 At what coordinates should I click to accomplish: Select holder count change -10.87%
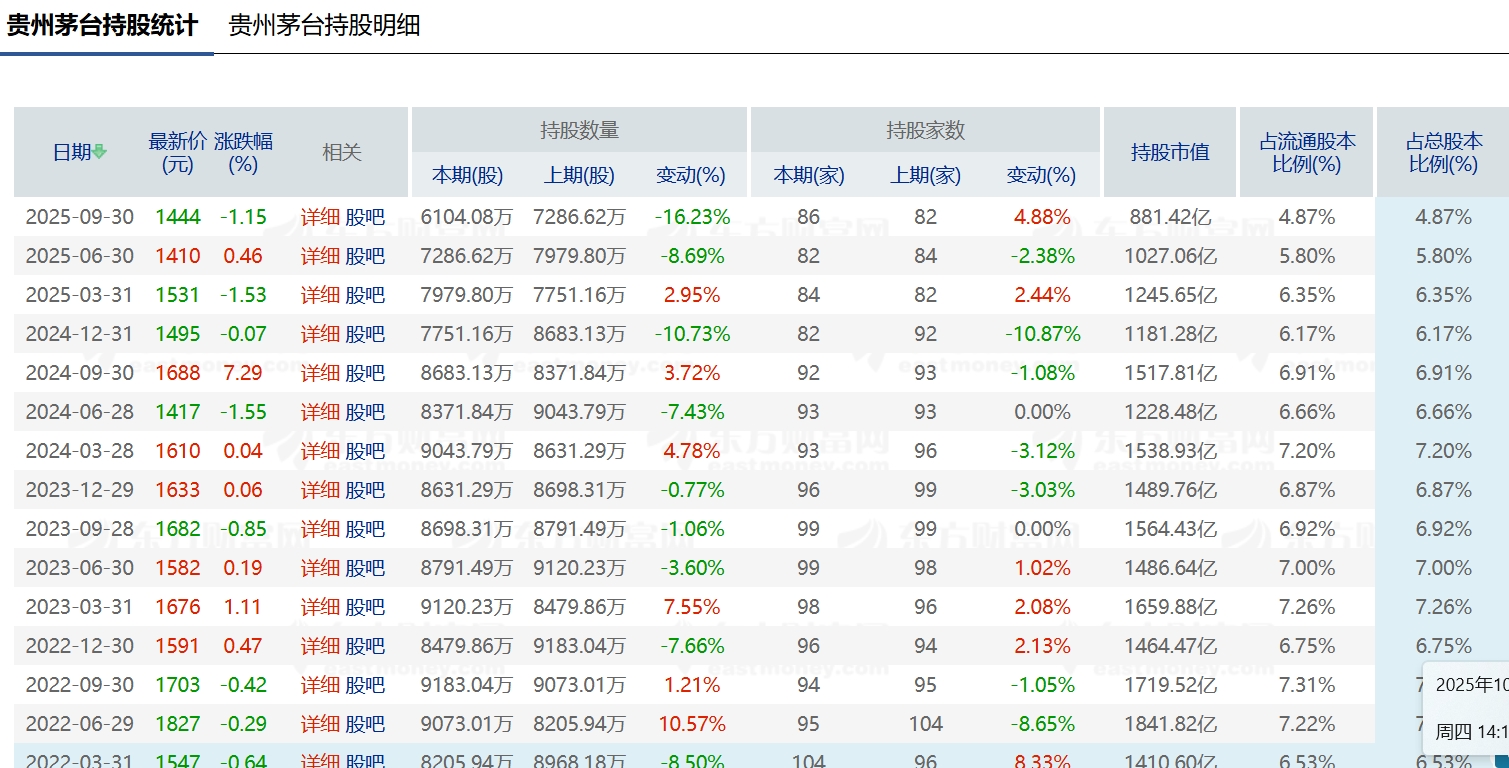coord(1043,334)
